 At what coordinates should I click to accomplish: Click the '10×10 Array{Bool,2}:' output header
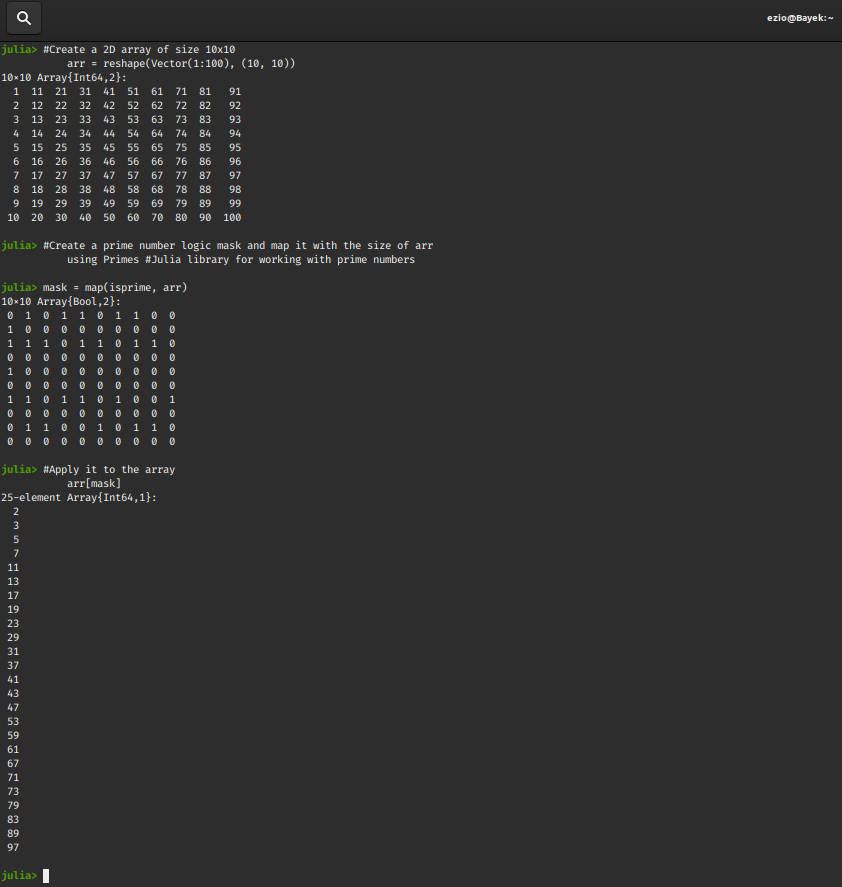(x=60, y=301)
